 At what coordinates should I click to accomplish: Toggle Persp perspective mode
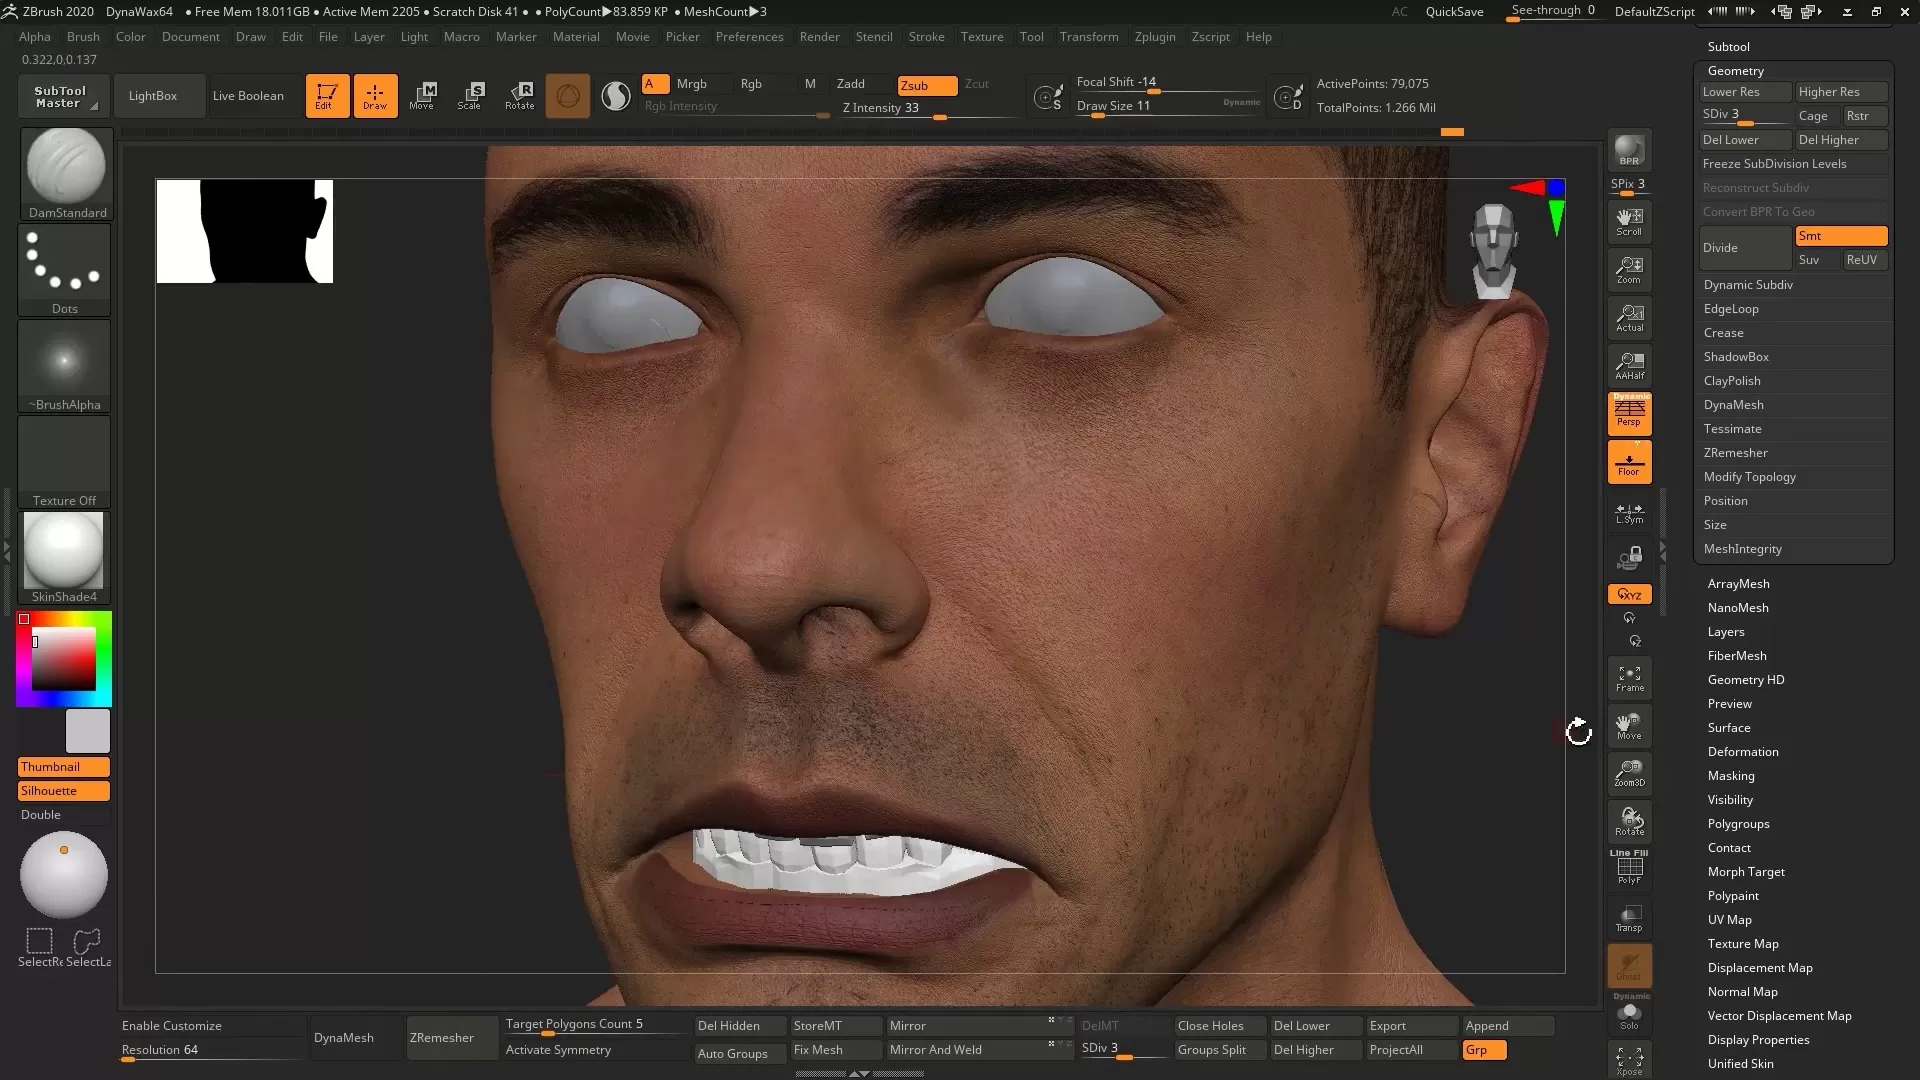(1629, 412)
